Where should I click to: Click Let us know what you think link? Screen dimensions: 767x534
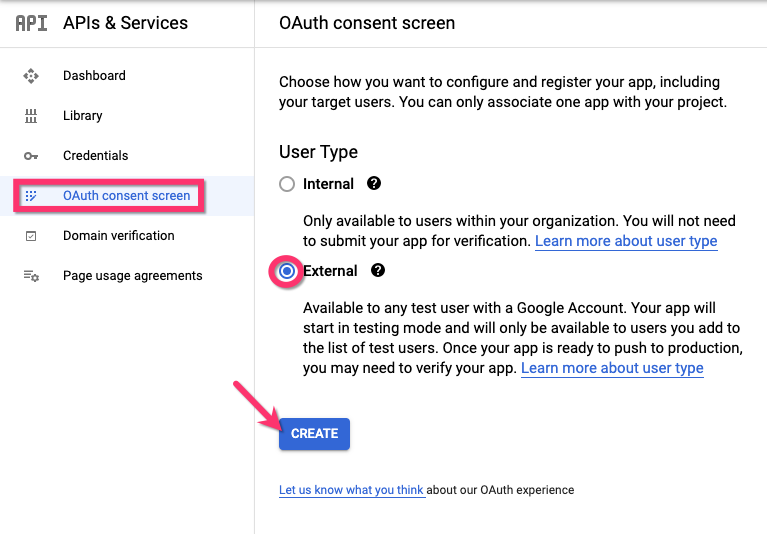pos(352,490)
